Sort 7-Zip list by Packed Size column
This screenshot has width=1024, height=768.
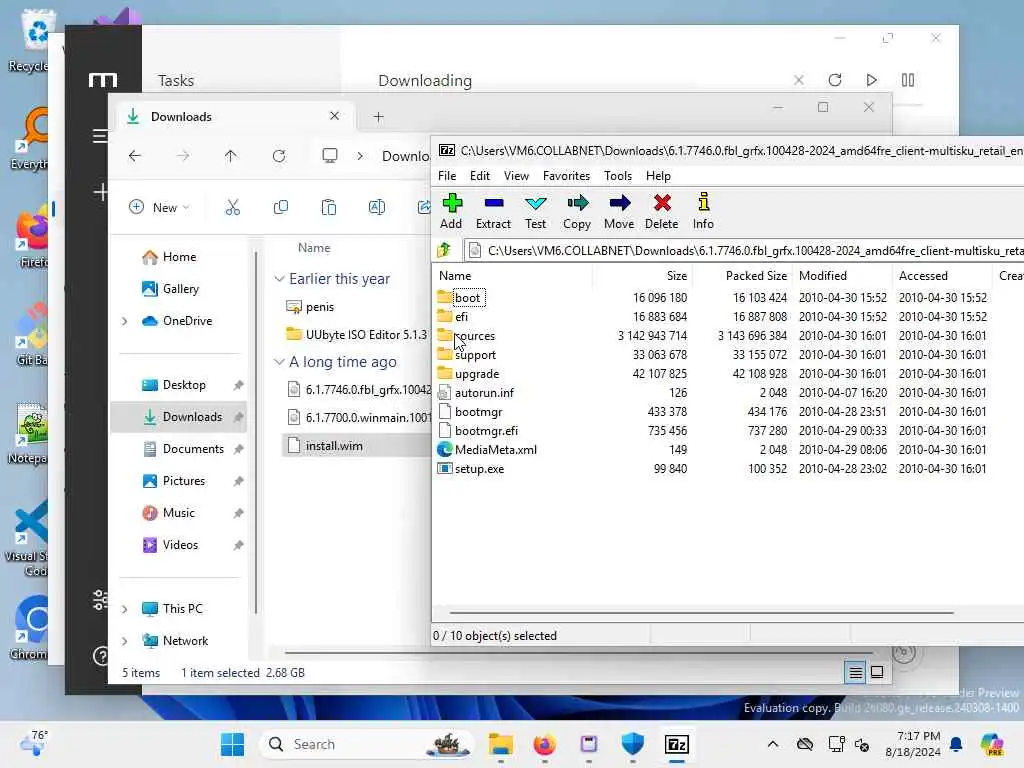pyautogui.click(x=743, y=276)
